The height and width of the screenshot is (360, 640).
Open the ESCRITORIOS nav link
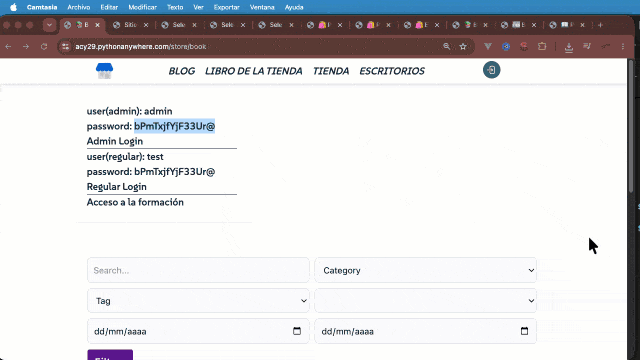pyautogui.click(x=392, y=71)
